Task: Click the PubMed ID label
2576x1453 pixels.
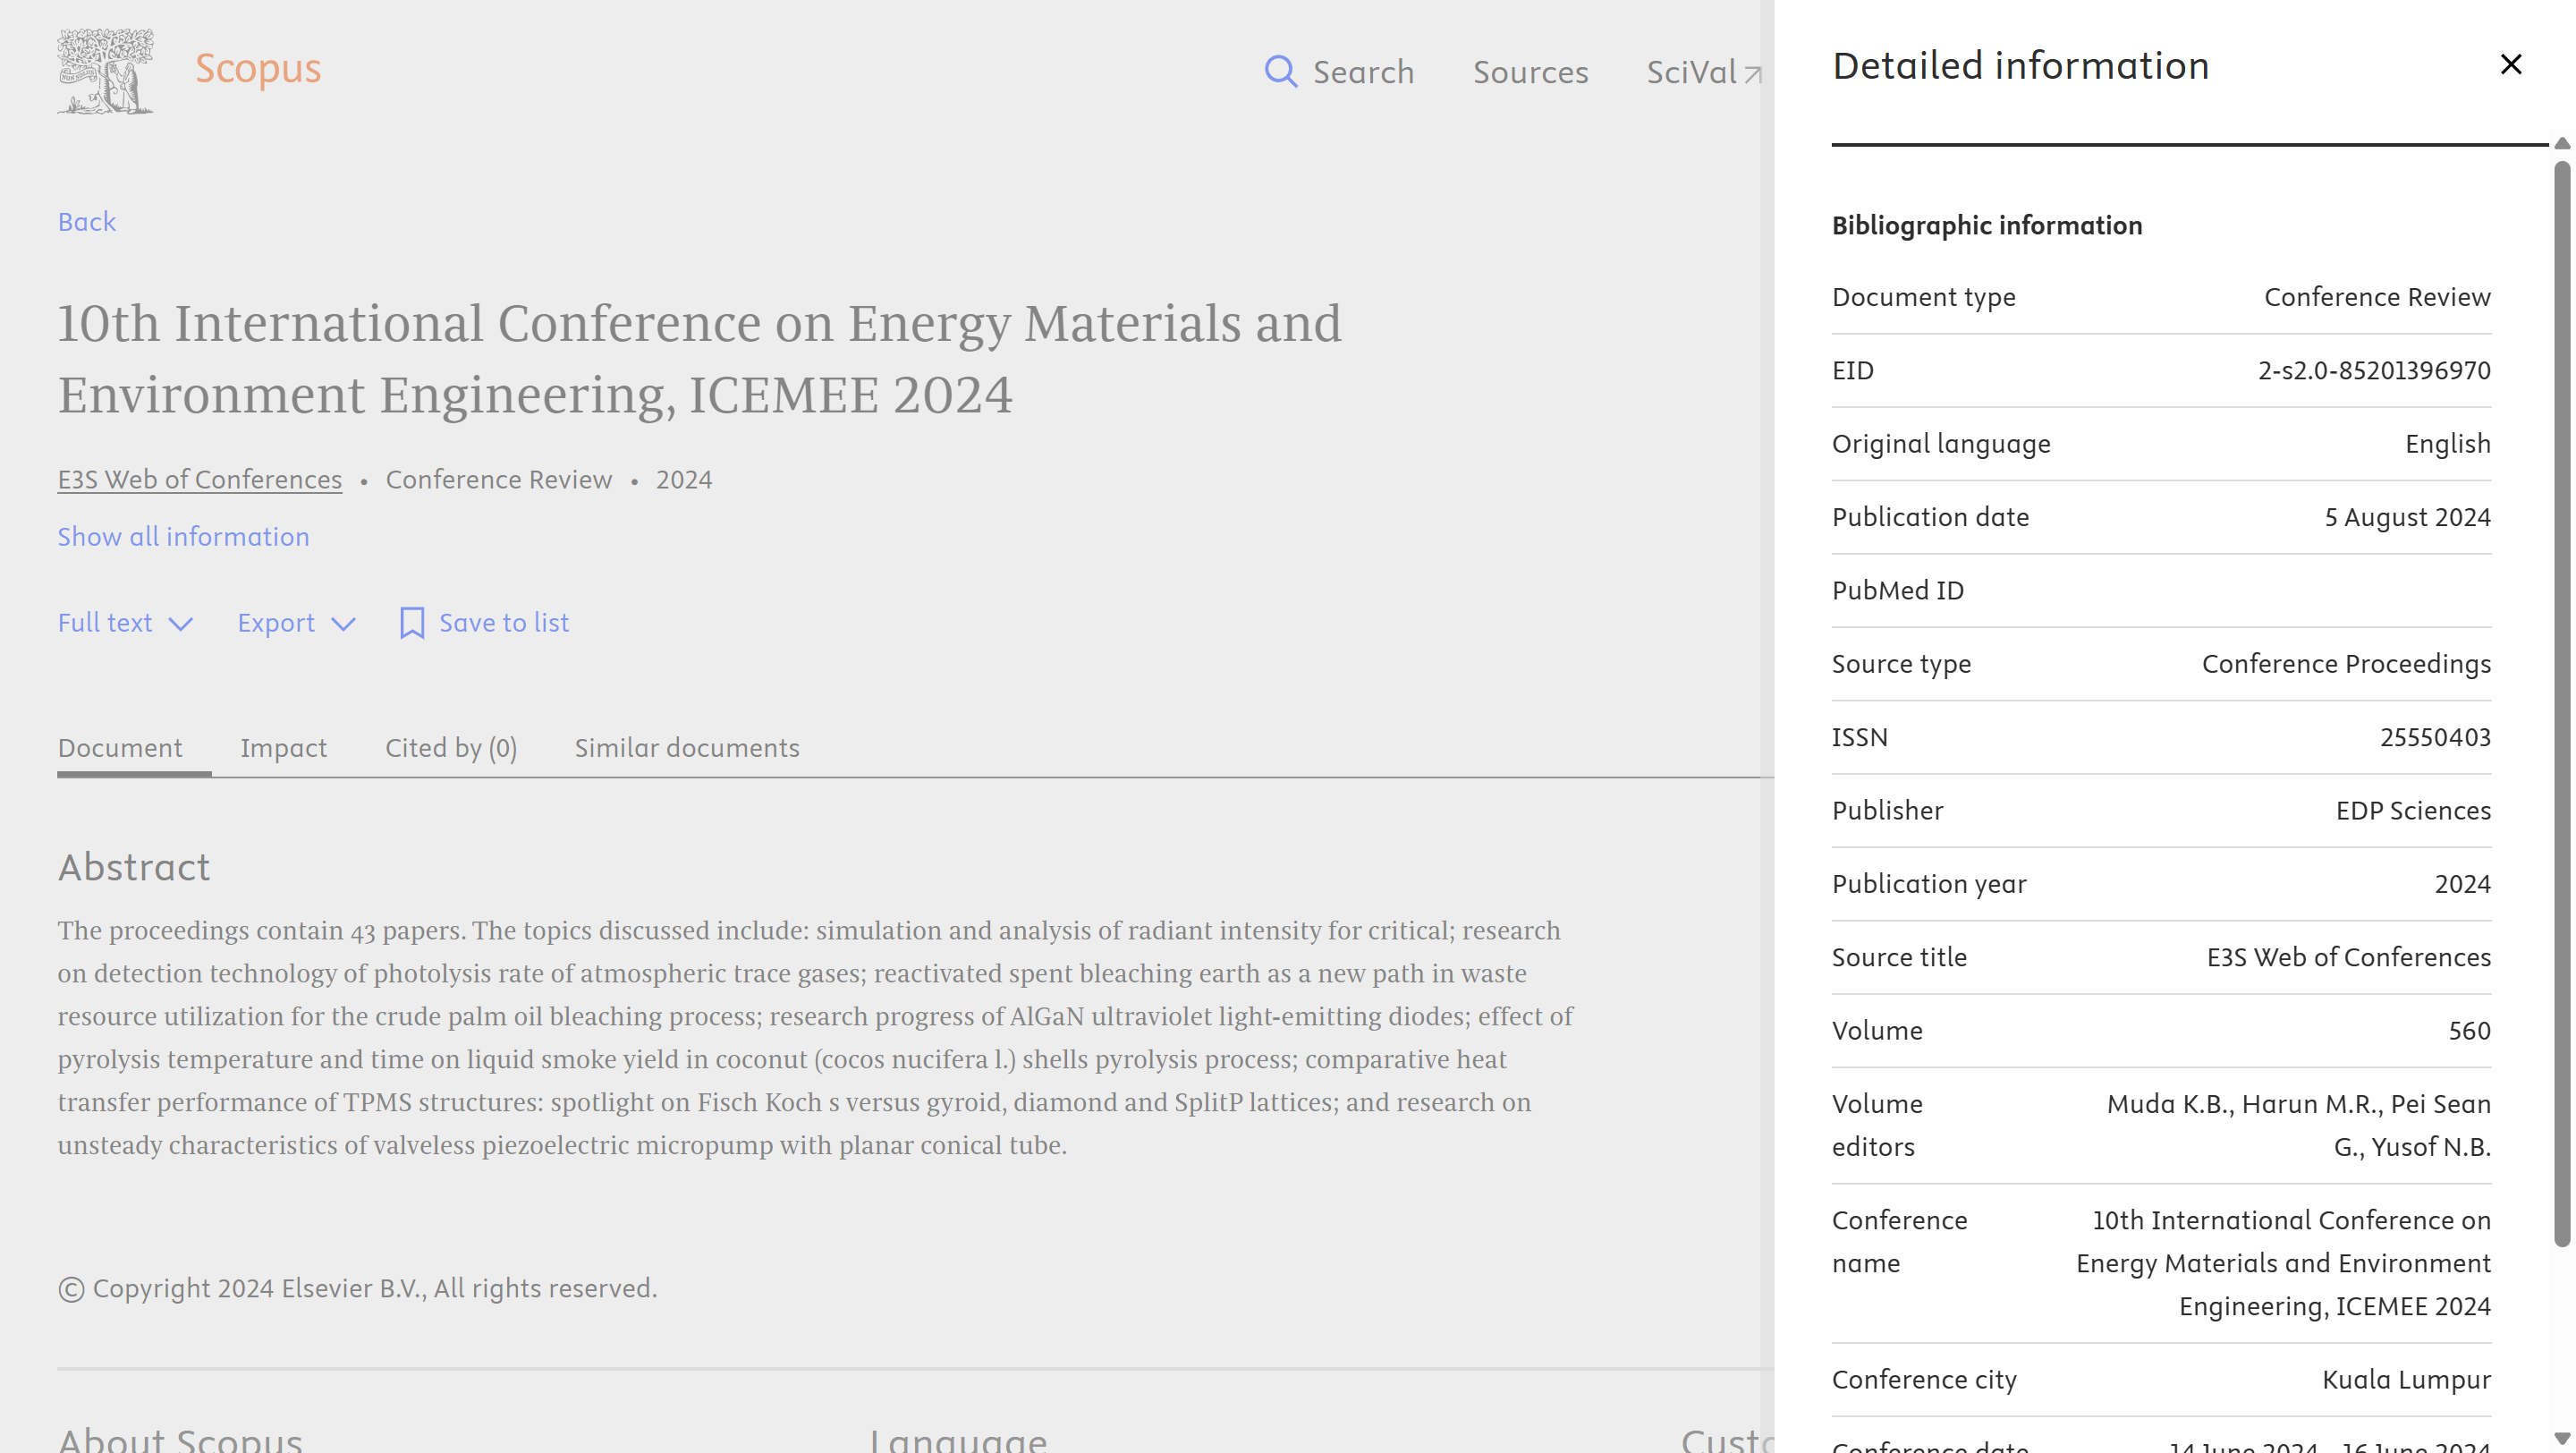Action: coord(1897,591)
